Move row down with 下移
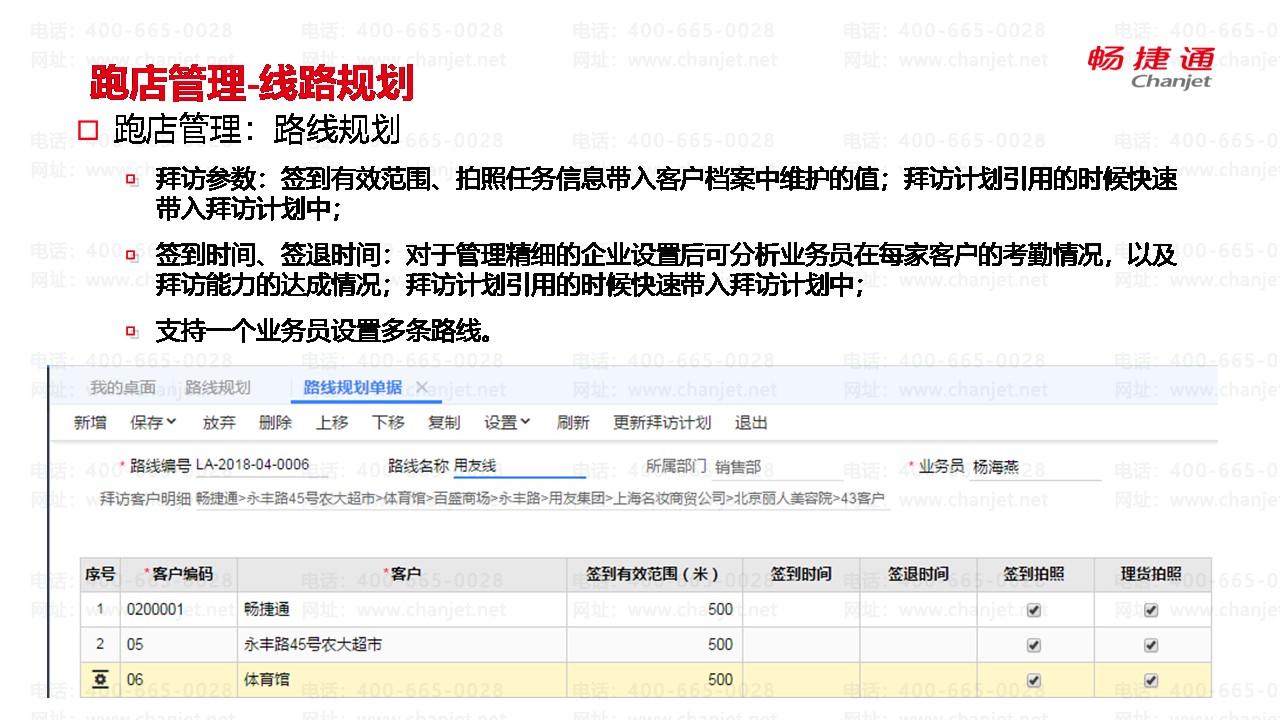Screen dimensions: 1280x720 (x=388, y=423)
